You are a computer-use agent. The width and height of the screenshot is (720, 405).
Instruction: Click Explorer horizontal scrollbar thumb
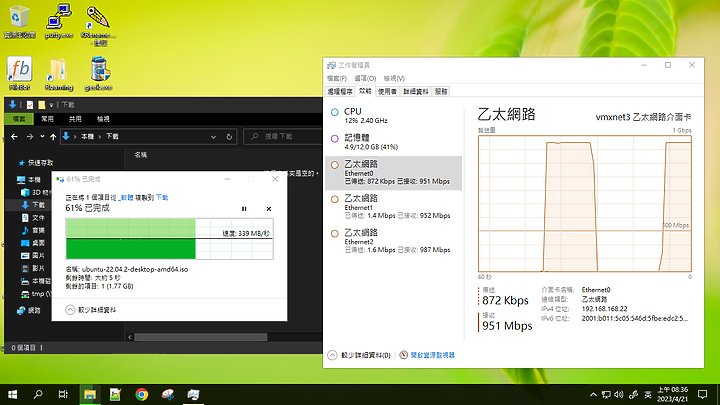click(200, 337)
